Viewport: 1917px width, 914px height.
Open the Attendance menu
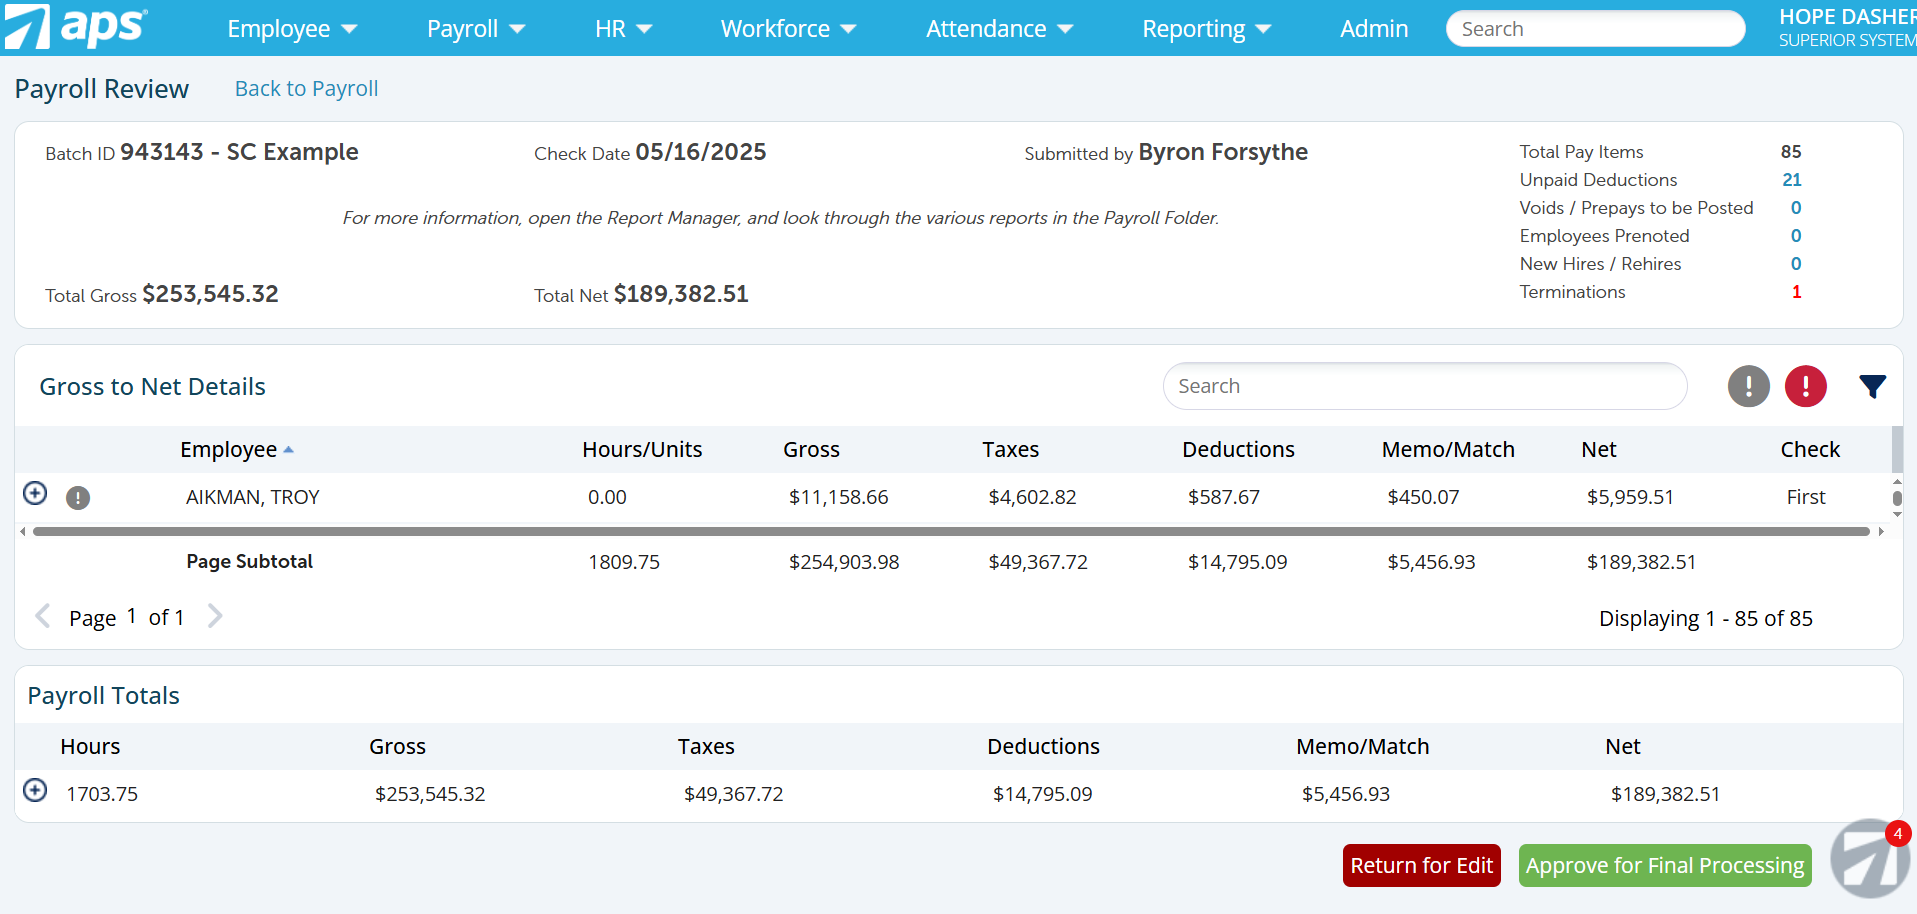[998, 28]
